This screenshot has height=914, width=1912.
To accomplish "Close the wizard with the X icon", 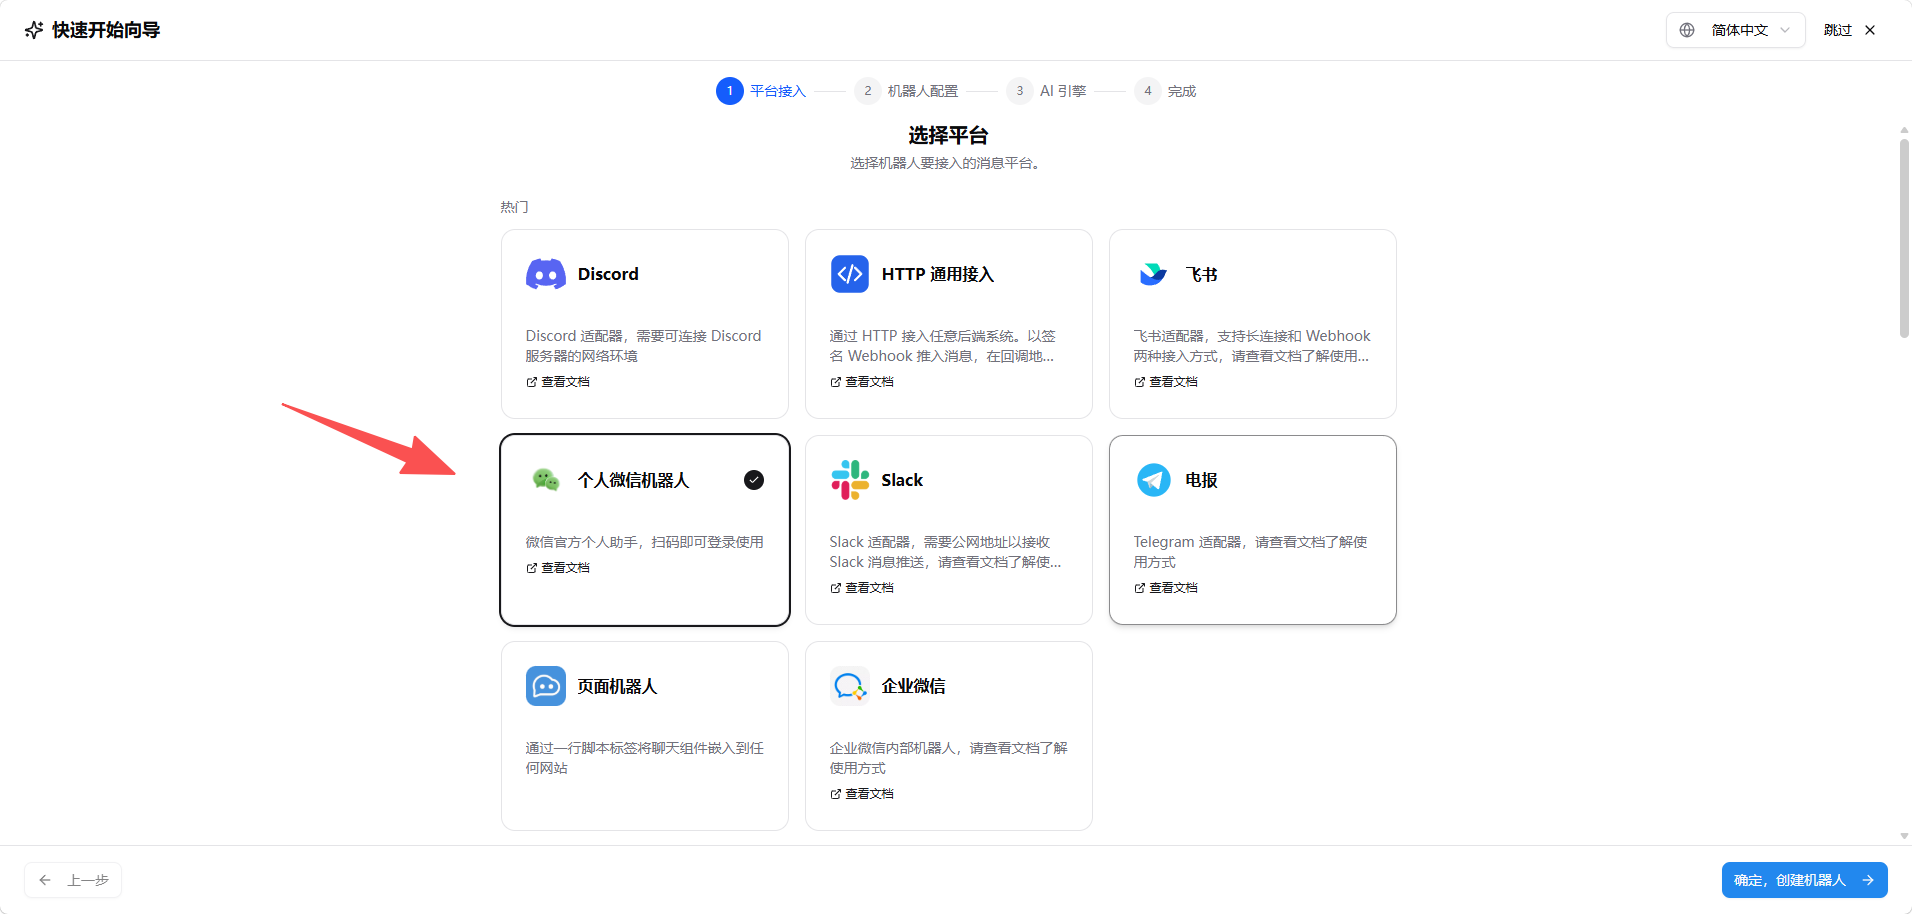I will pos(1870,30).
